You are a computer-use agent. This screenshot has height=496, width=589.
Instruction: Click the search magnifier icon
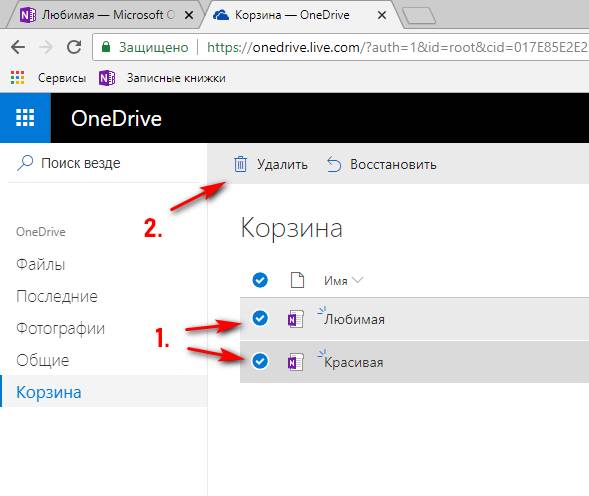click(x=25, y=163)
